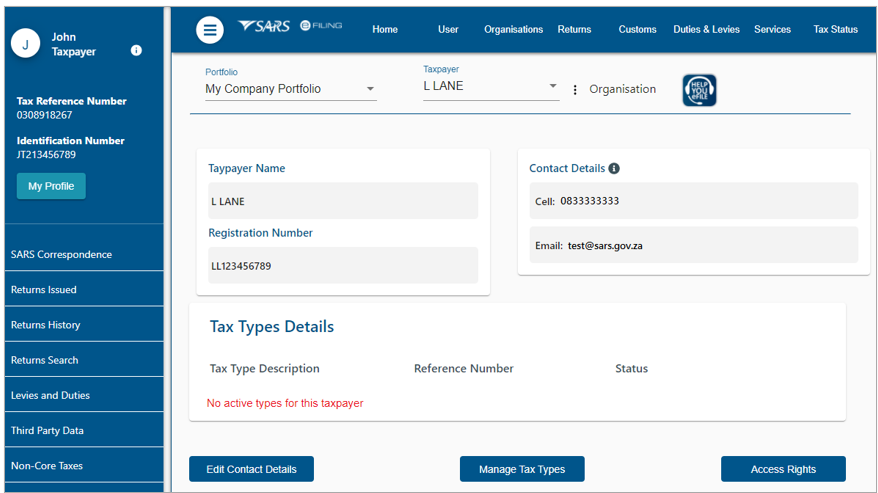Open Levies and Duties in the sidebar

(x=84, y=396)
